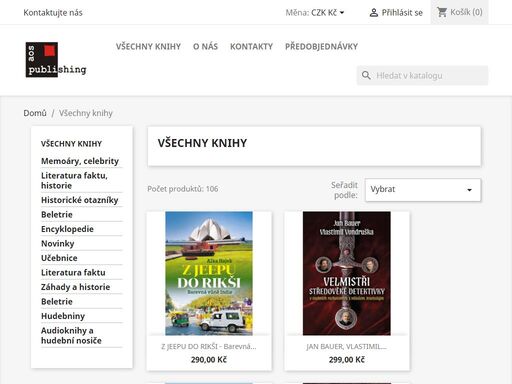
Task: Open the Seřadit podle Vybrat dropdown
Action: click(x=423, y=190)
